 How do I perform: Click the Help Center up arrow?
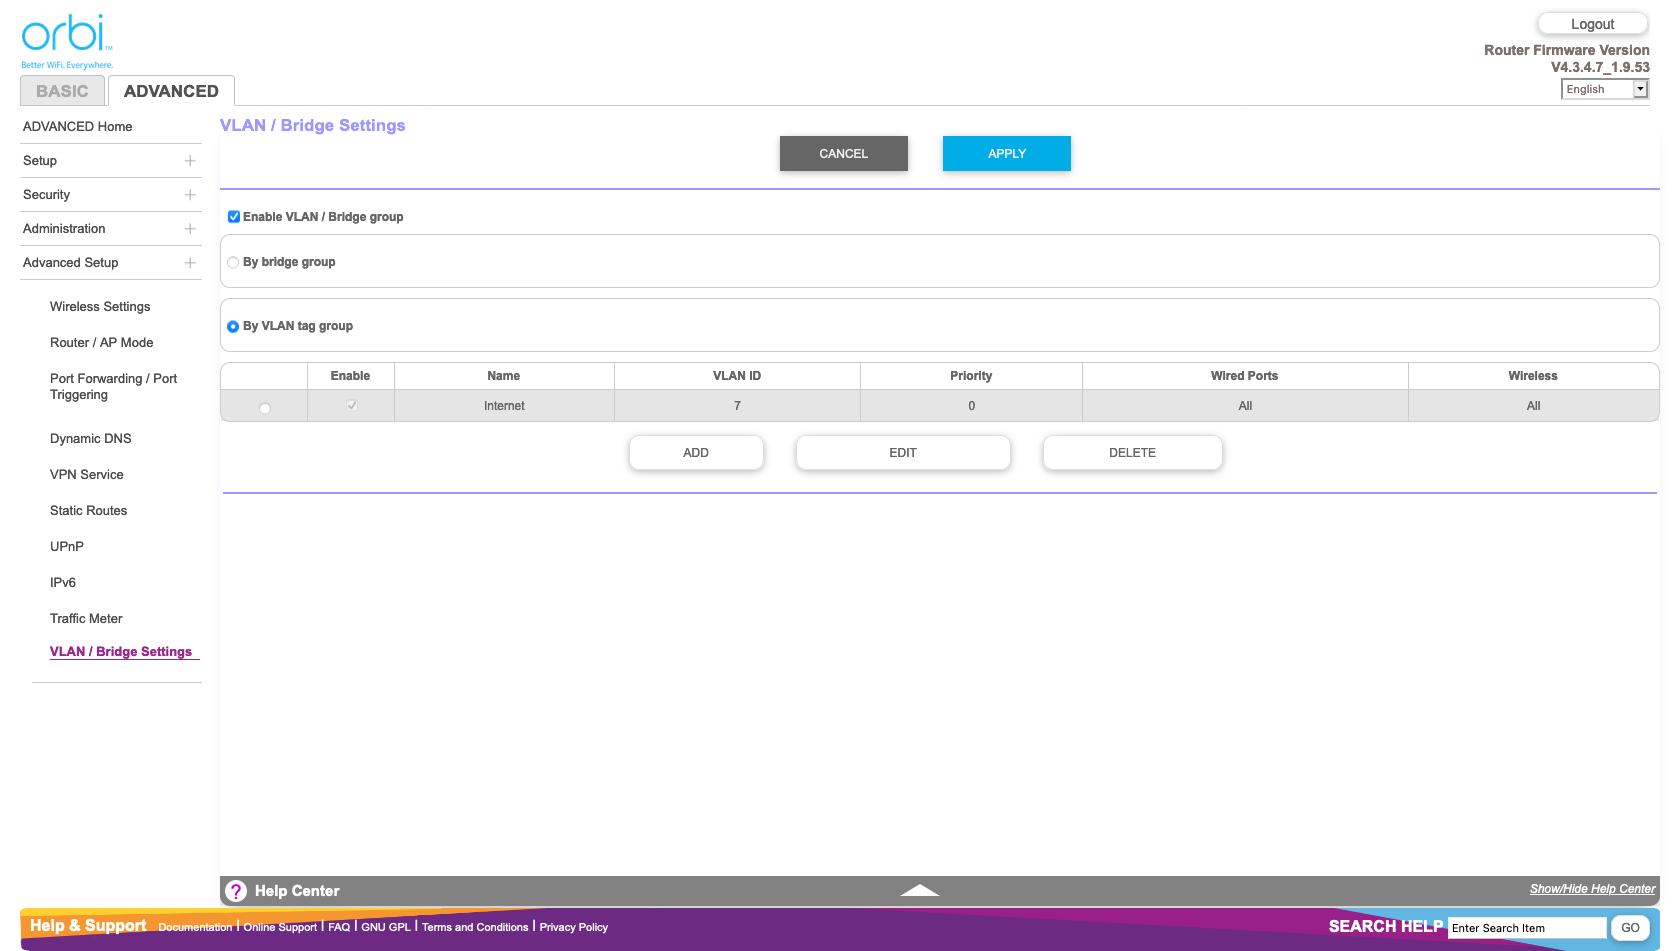pos(919,890)
